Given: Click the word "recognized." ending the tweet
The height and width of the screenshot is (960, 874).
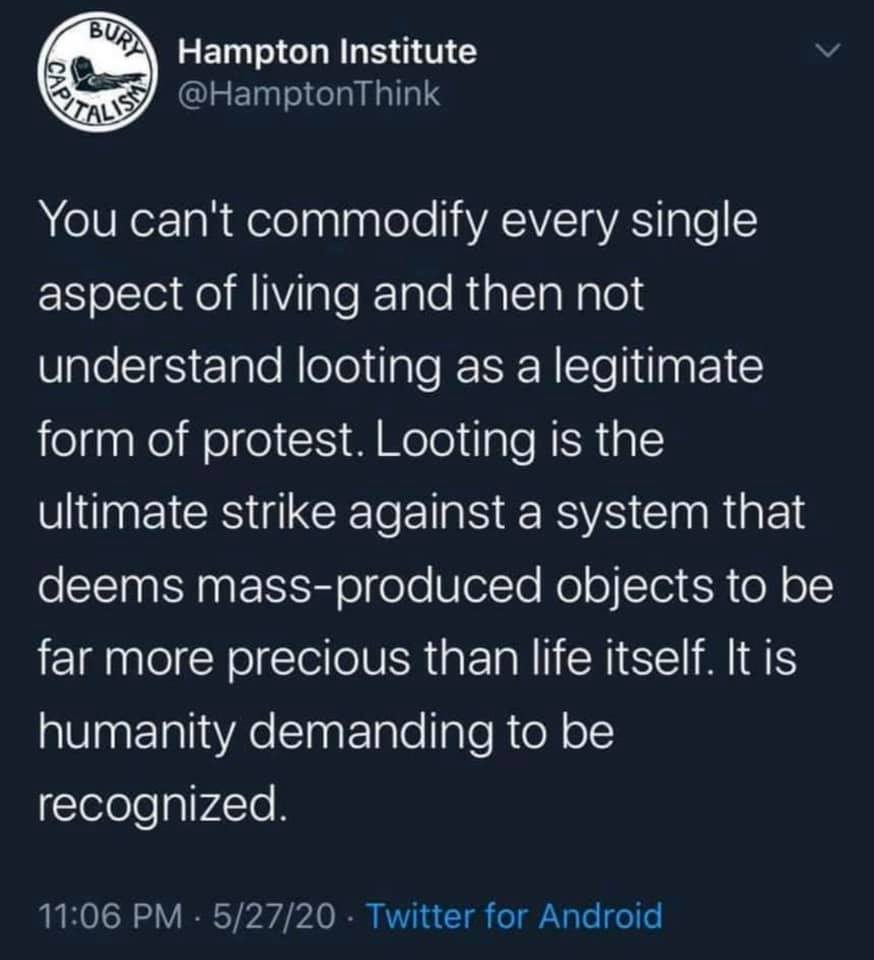Looking at the screenshot, I should point(162,806).
